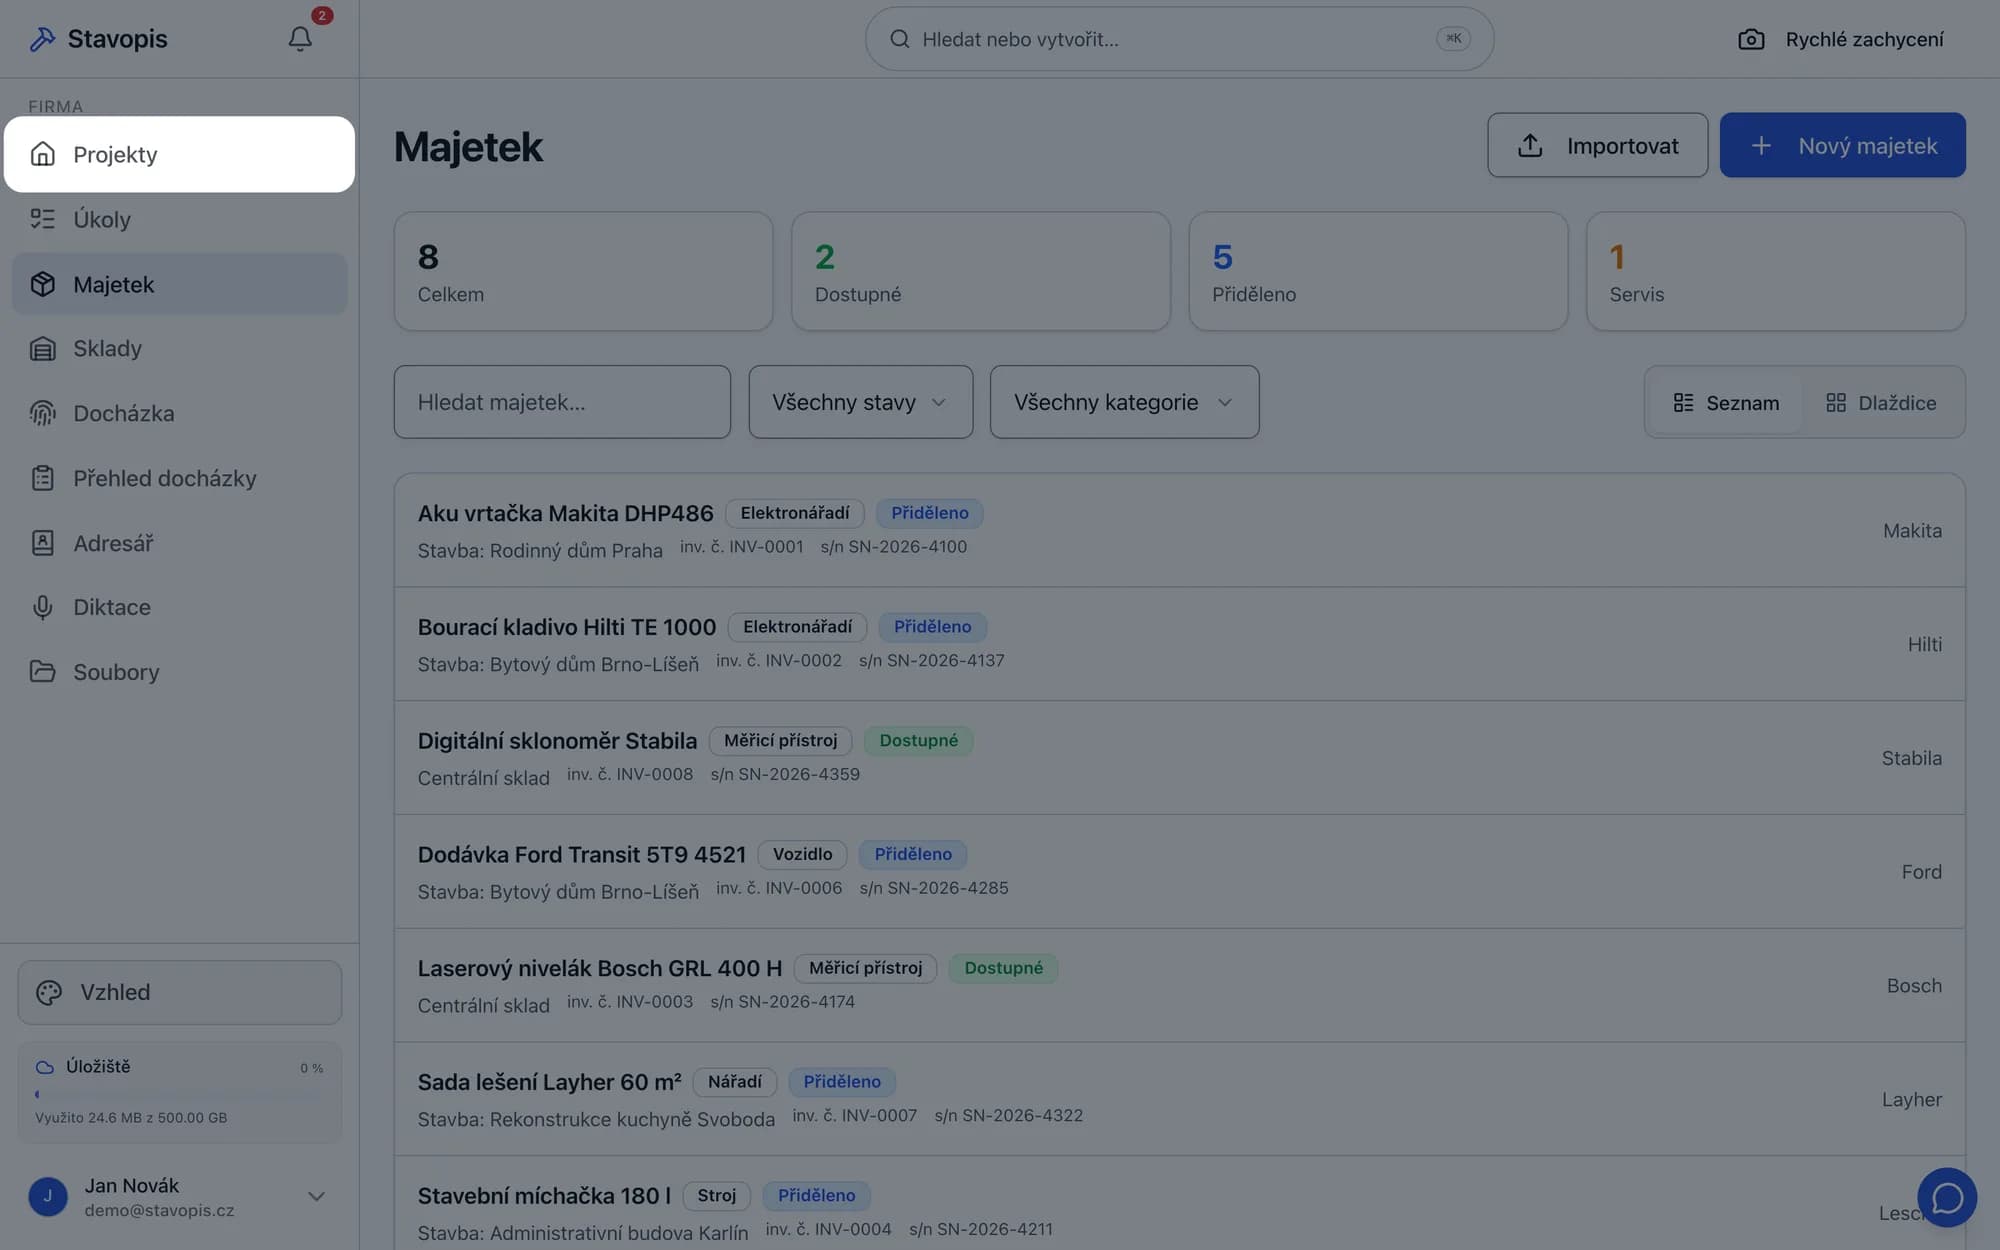Click the Docházka fingerprint icon
Image resolution: width=2000 pixels, height=1250 pixels.
tap(42, 413)
